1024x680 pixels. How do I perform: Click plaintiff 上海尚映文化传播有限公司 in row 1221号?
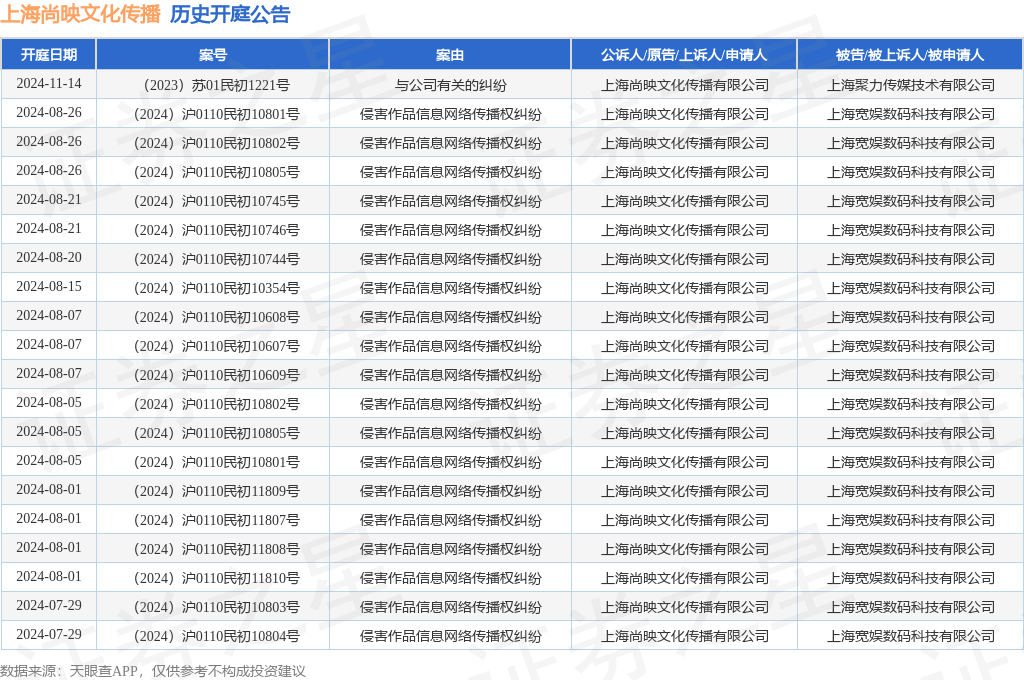pyautogui.click(x=684, y=85)
